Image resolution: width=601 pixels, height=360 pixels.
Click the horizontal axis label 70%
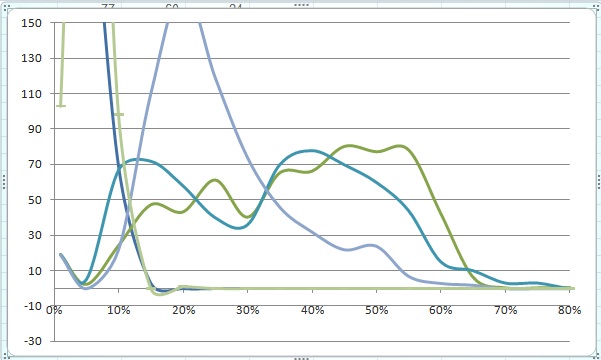pyautogui.click(x=506, y=310)
